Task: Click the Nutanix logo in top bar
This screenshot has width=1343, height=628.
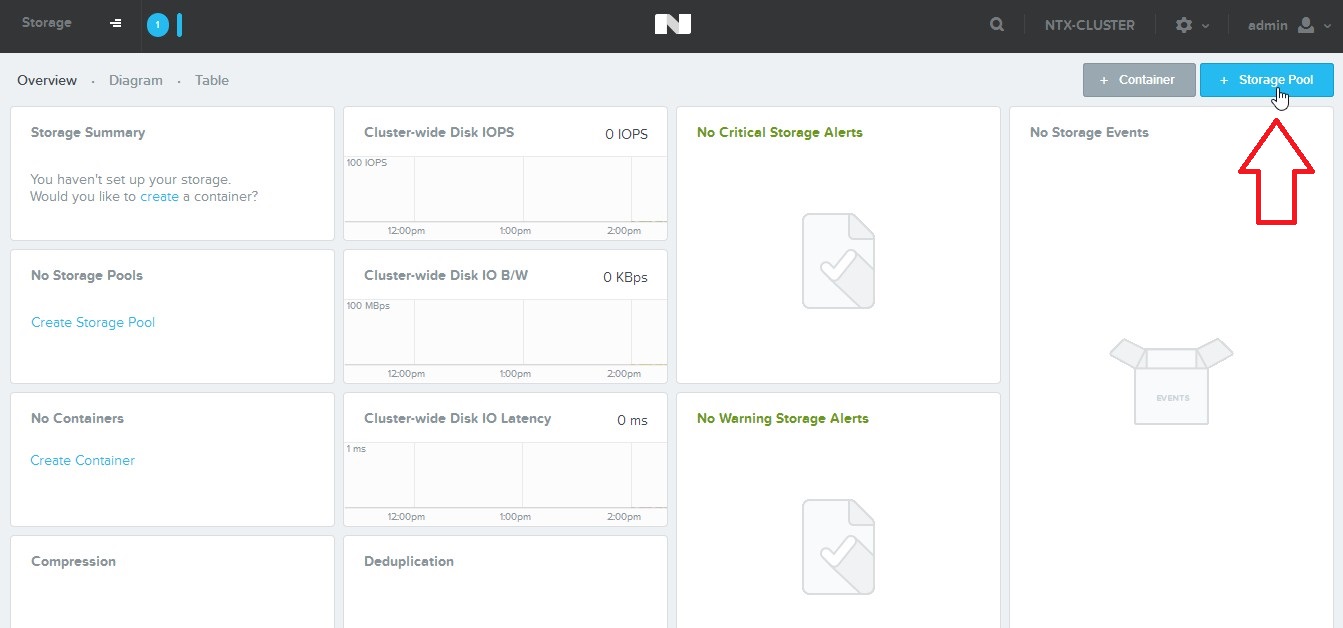Action: [672, 25]
